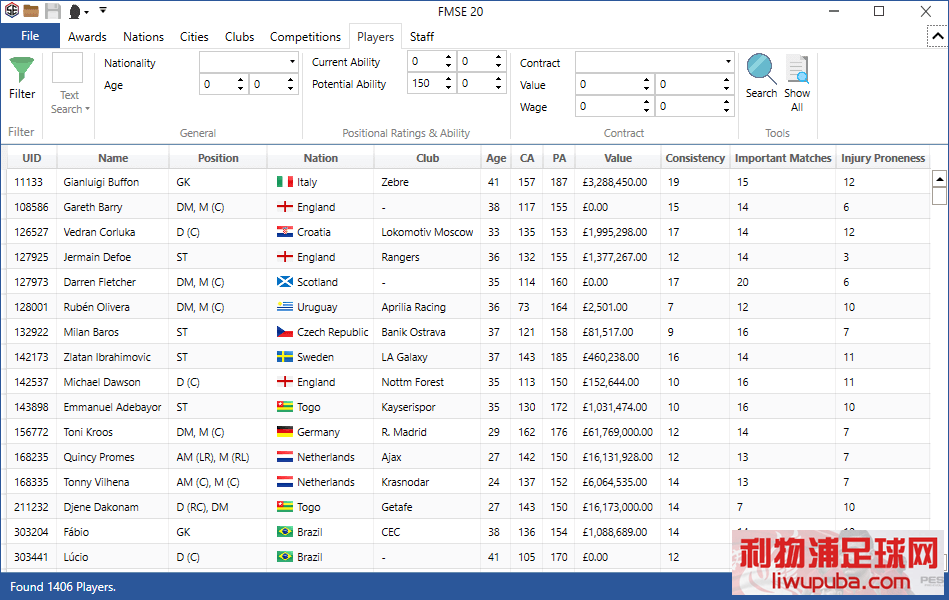949x600 pixels.
Task: Click the Croatia flag icon
Action: (x=285, y=232)
